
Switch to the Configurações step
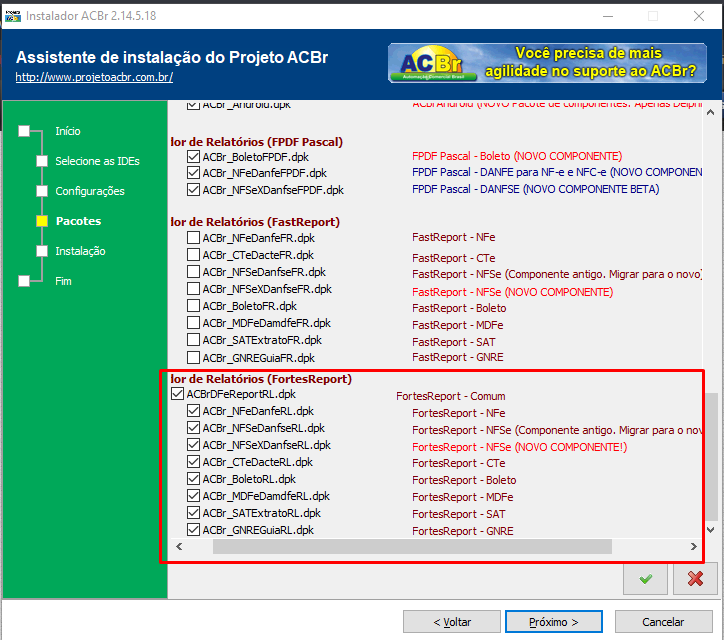point(90,191)
